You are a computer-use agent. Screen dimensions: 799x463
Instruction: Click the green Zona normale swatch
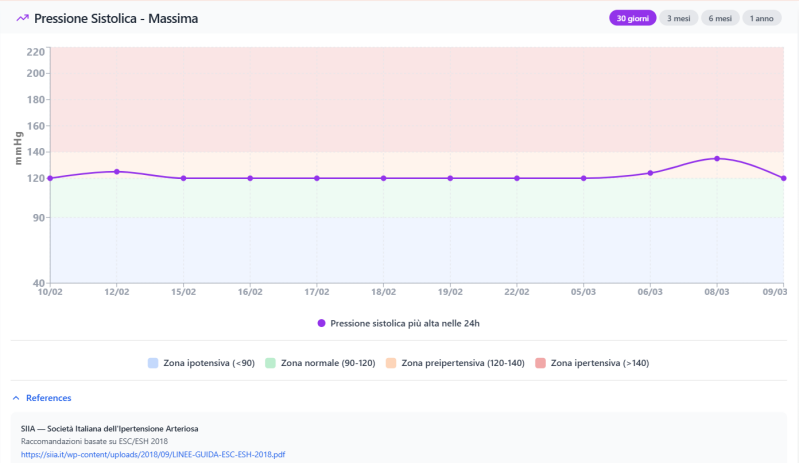point(270,362)
